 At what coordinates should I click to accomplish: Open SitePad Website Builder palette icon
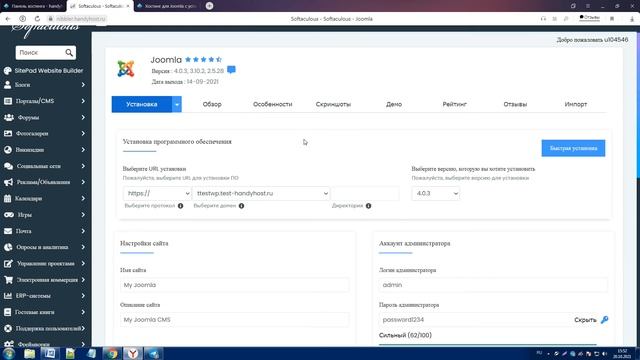point(8,71)
